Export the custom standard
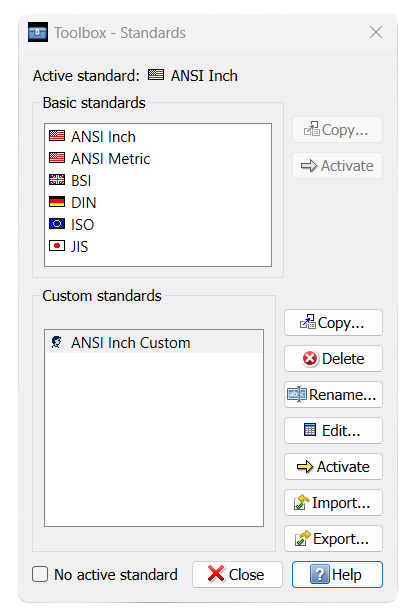Screen dimensions: 417x615 point(333,539)
